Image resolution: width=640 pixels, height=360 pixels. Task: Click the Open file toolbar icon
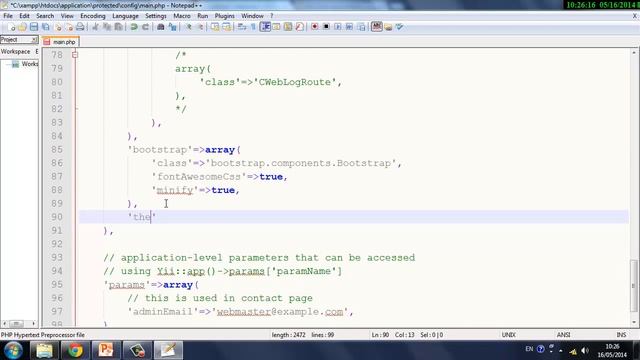pyautogui.click(x=22, y=27)
